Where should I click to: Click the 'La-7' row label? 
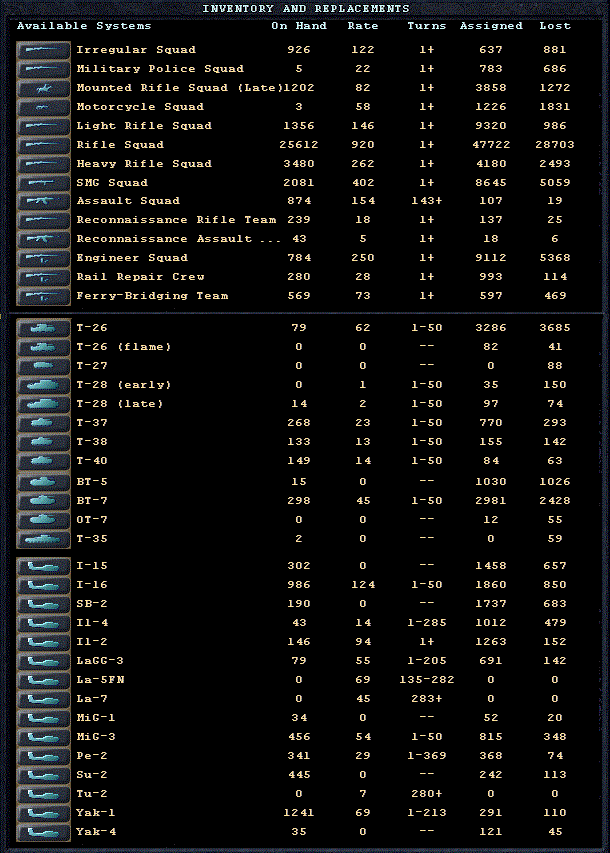[92, 699]
